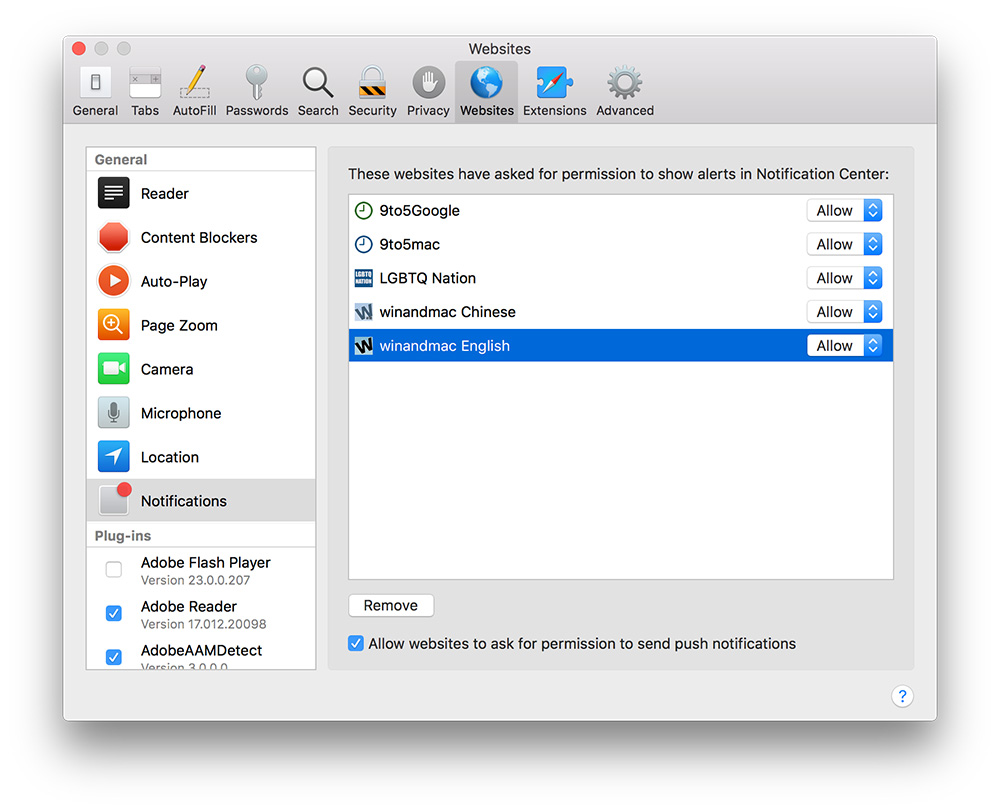Uncheck the Adobe Reader plug-in checkbox

[114, 614]
